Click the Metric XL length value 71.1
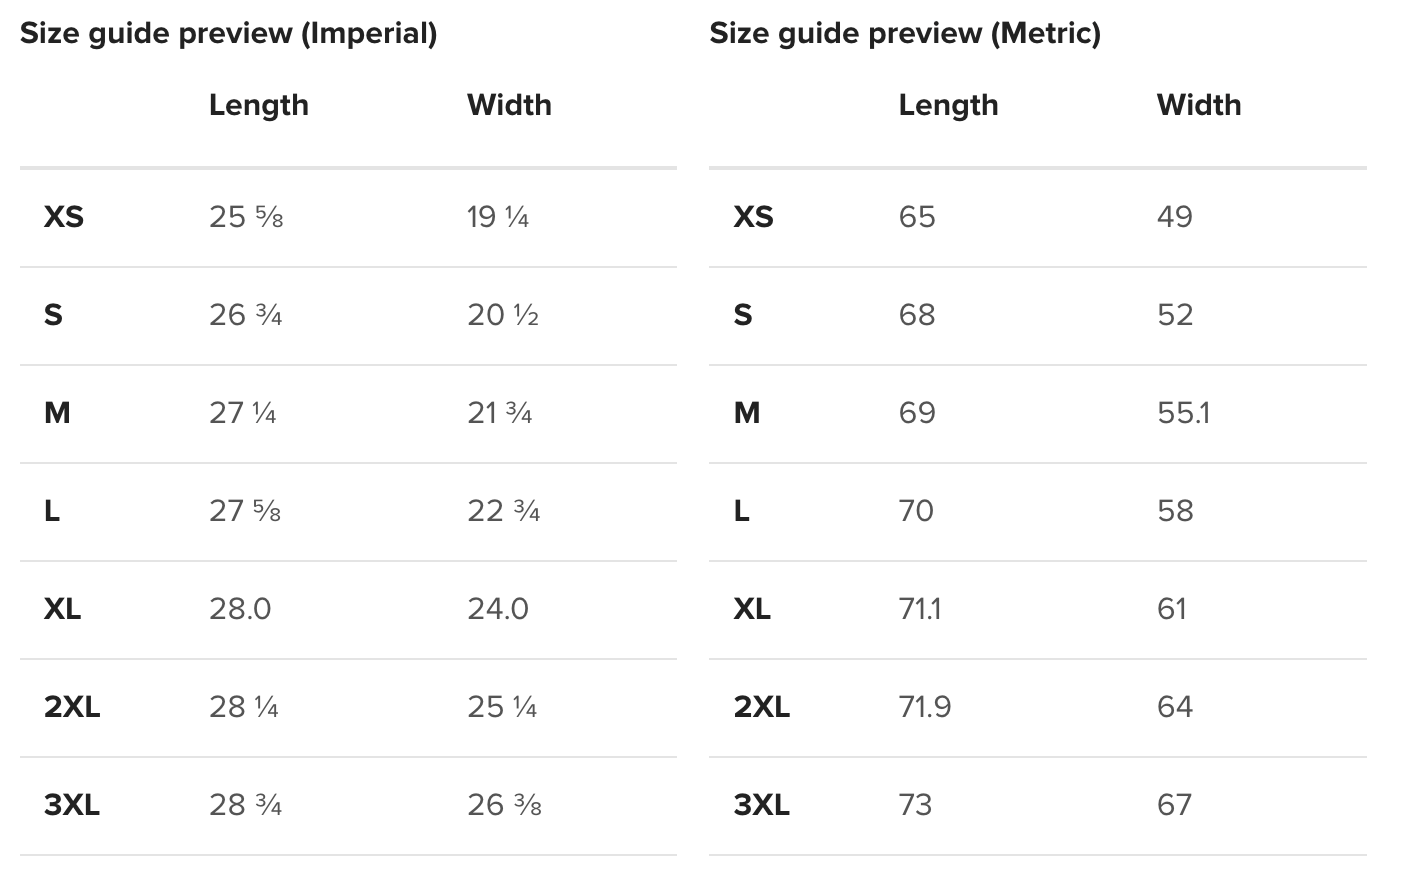The height and width of the screenshot is (884, 1404). (x=920, y=609)
